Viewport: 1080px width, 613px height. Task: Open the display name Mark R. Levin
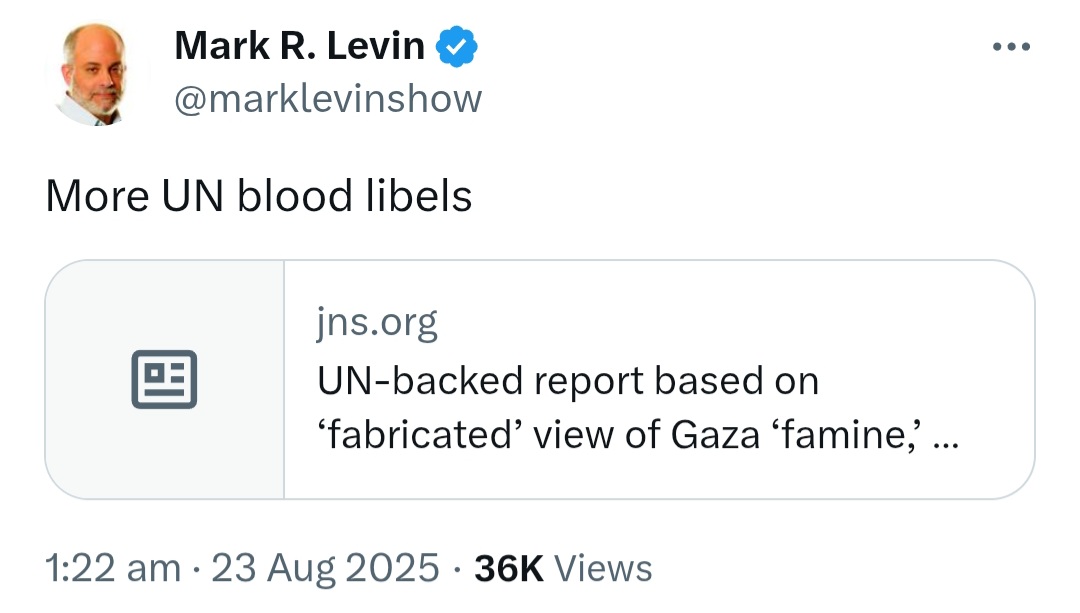[x=300, y=46]
